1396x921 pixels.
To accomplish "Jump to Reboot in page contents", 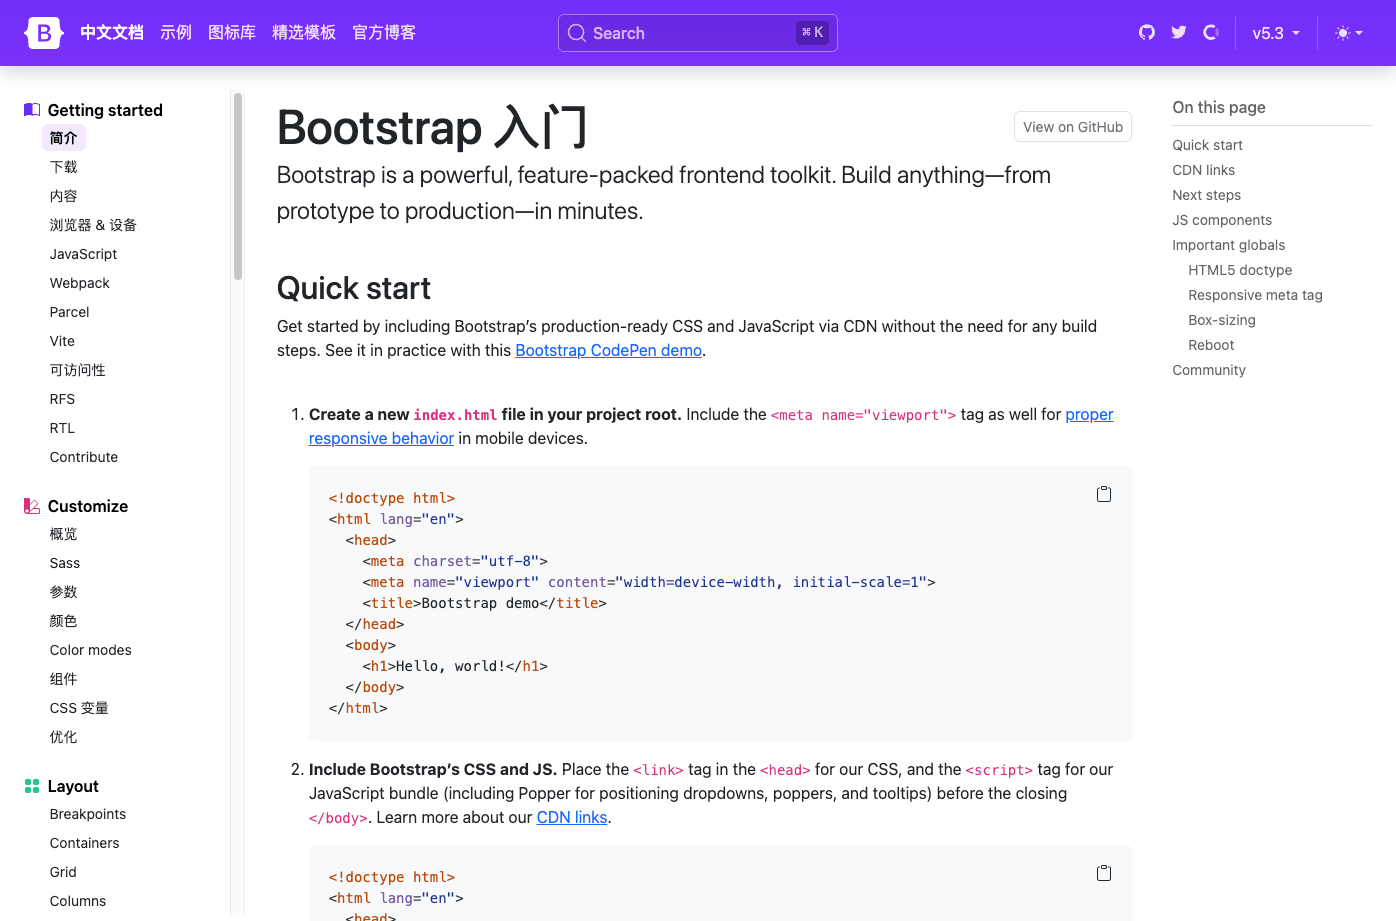I will (1211, 345).
